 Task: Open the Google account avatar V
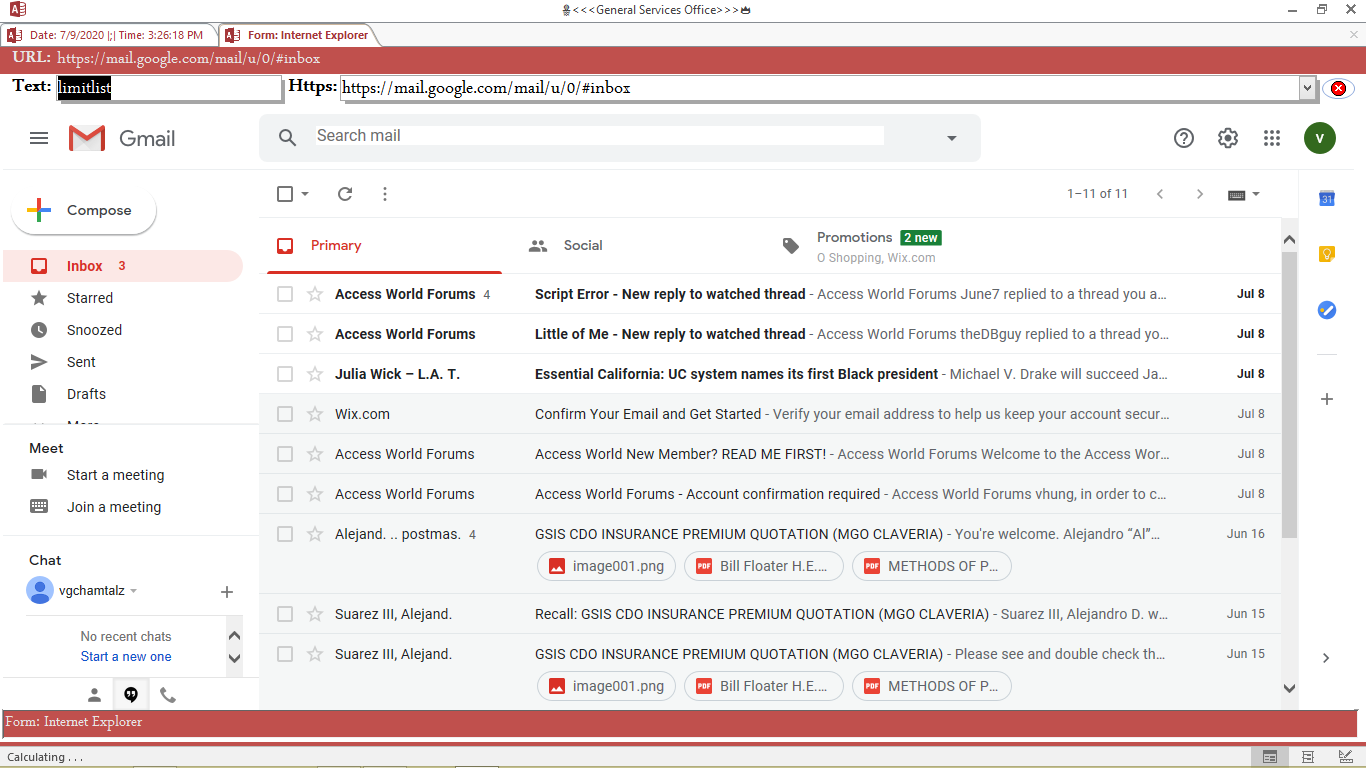(x=1320, y=138)
